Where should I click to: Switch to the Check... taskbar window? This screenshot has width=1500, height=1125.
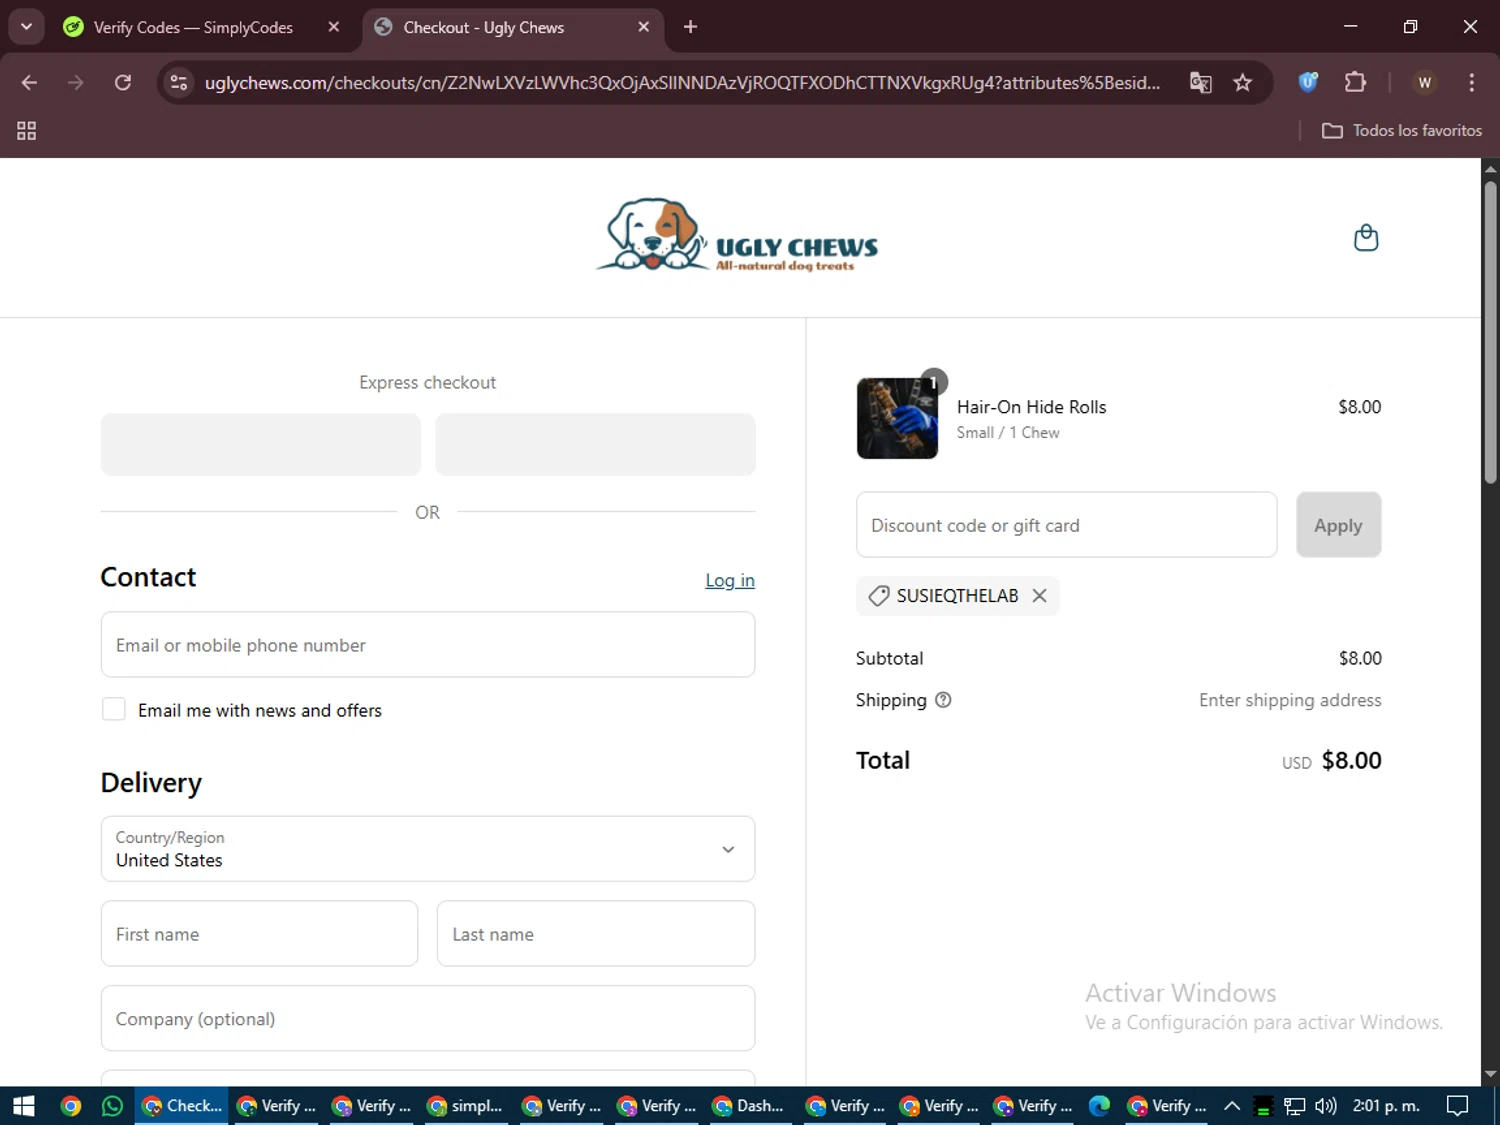182,1106
